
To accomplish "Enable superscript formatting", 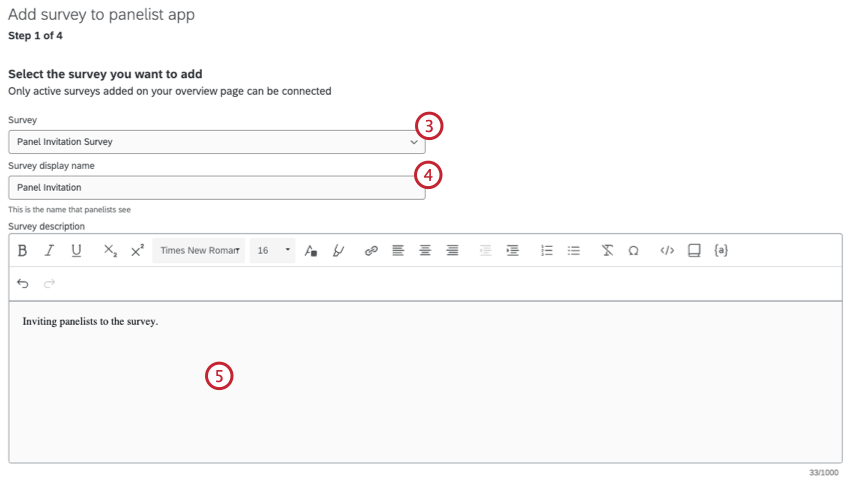I will click(x=137, y=250).
